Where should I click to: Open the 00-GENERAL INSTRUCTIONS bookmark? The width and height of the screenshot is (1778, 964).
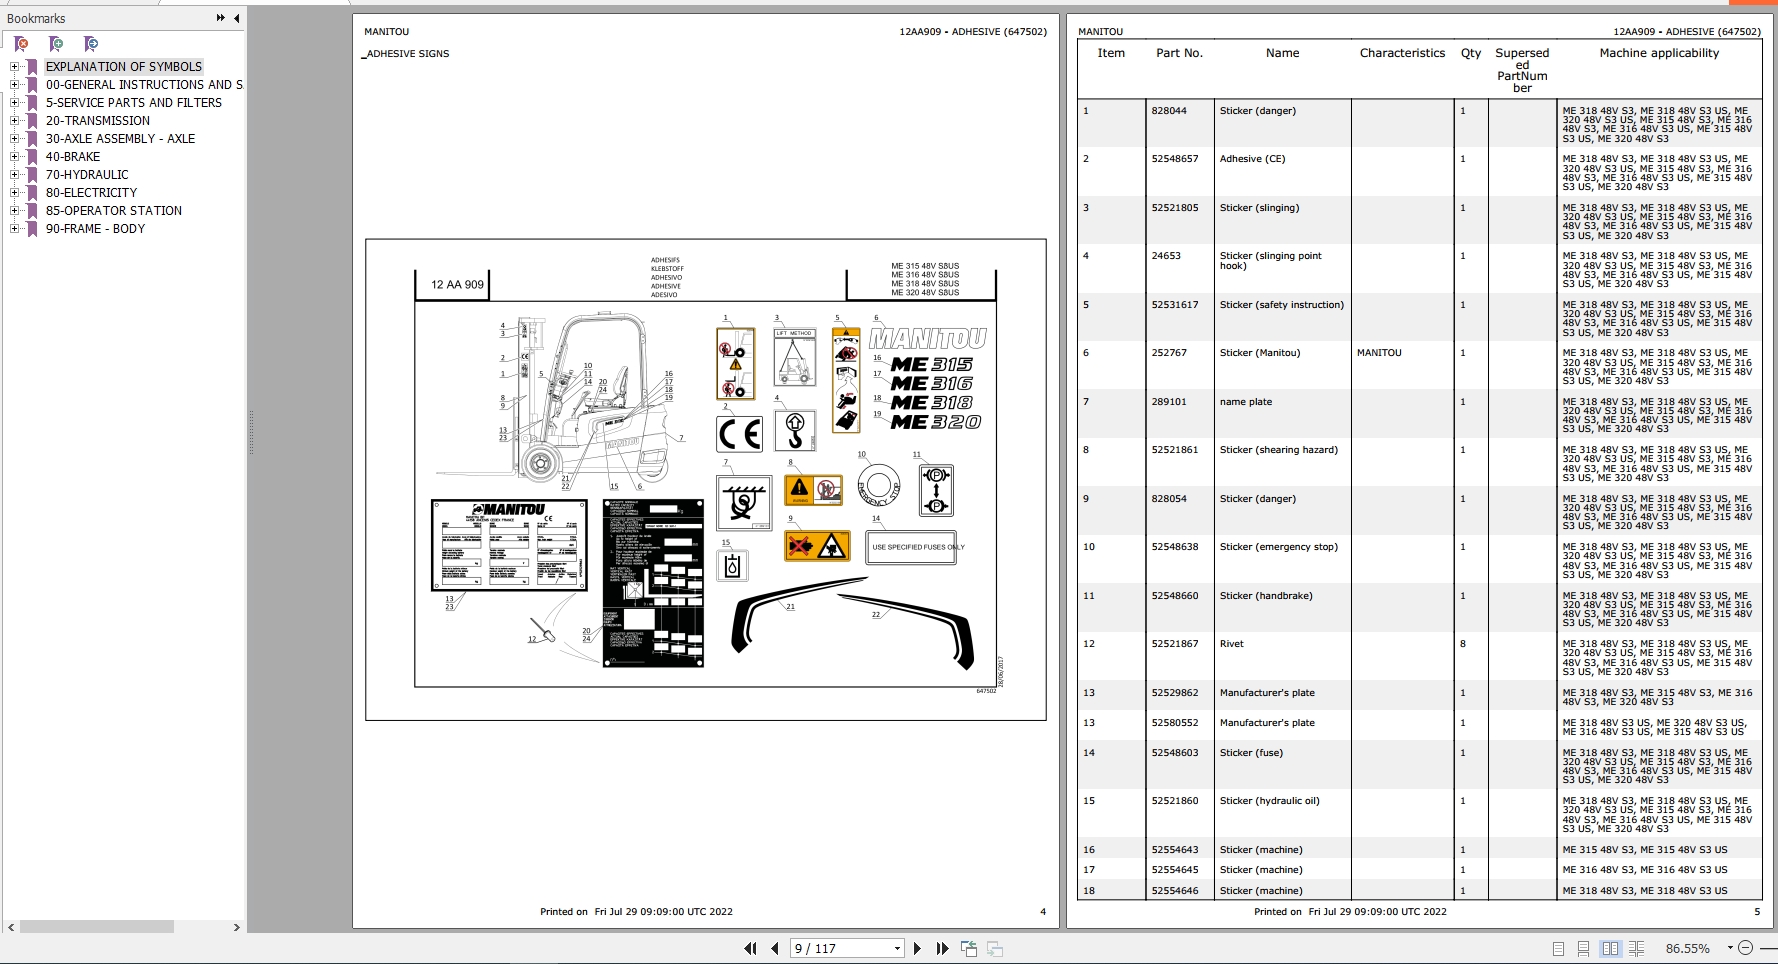click(x=144, y=85)
